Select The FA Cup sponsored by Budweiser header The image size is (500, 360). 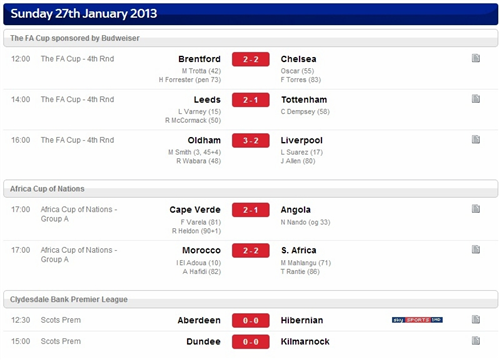251,38
